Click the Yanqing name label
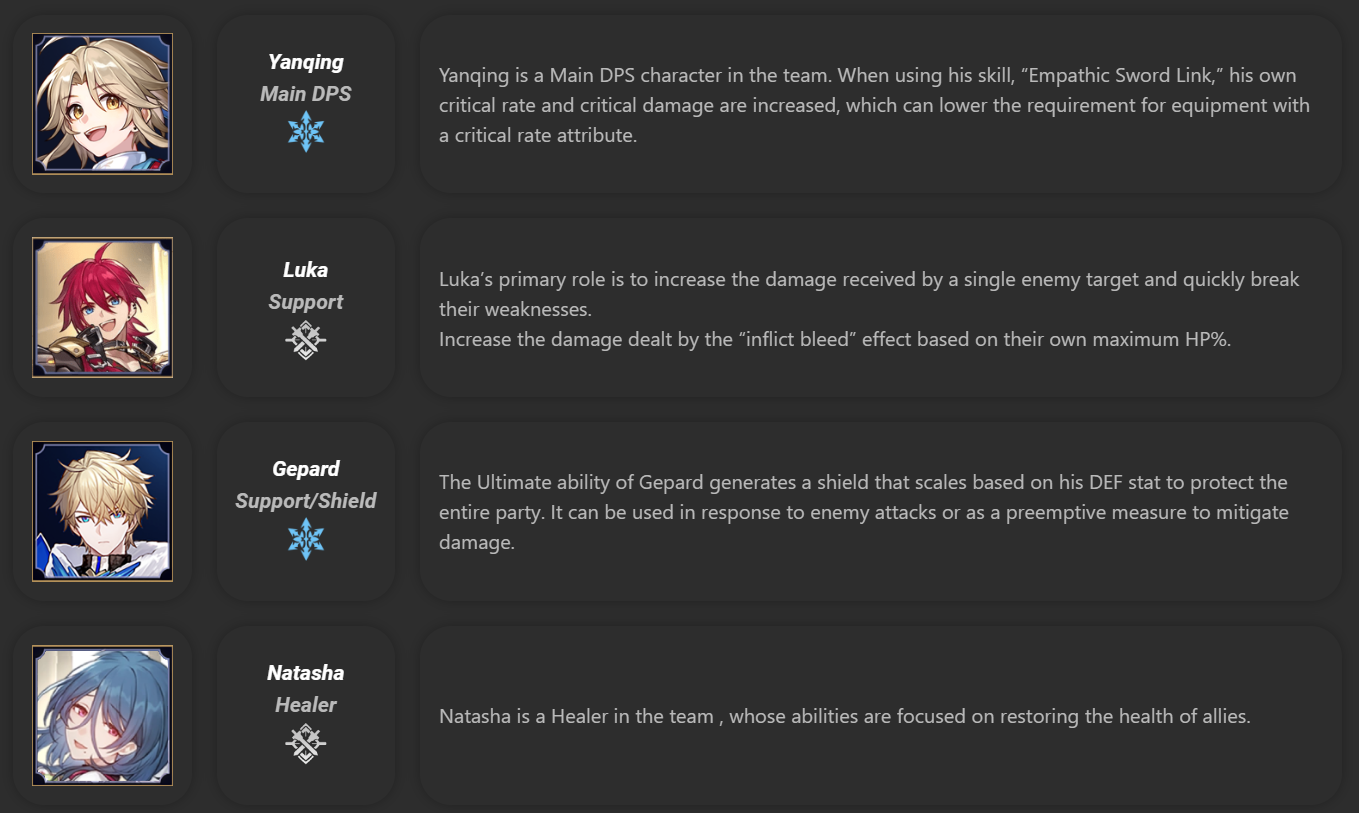Image resolution: width=1359 pixels, height=813 pixels. point(306,62)
